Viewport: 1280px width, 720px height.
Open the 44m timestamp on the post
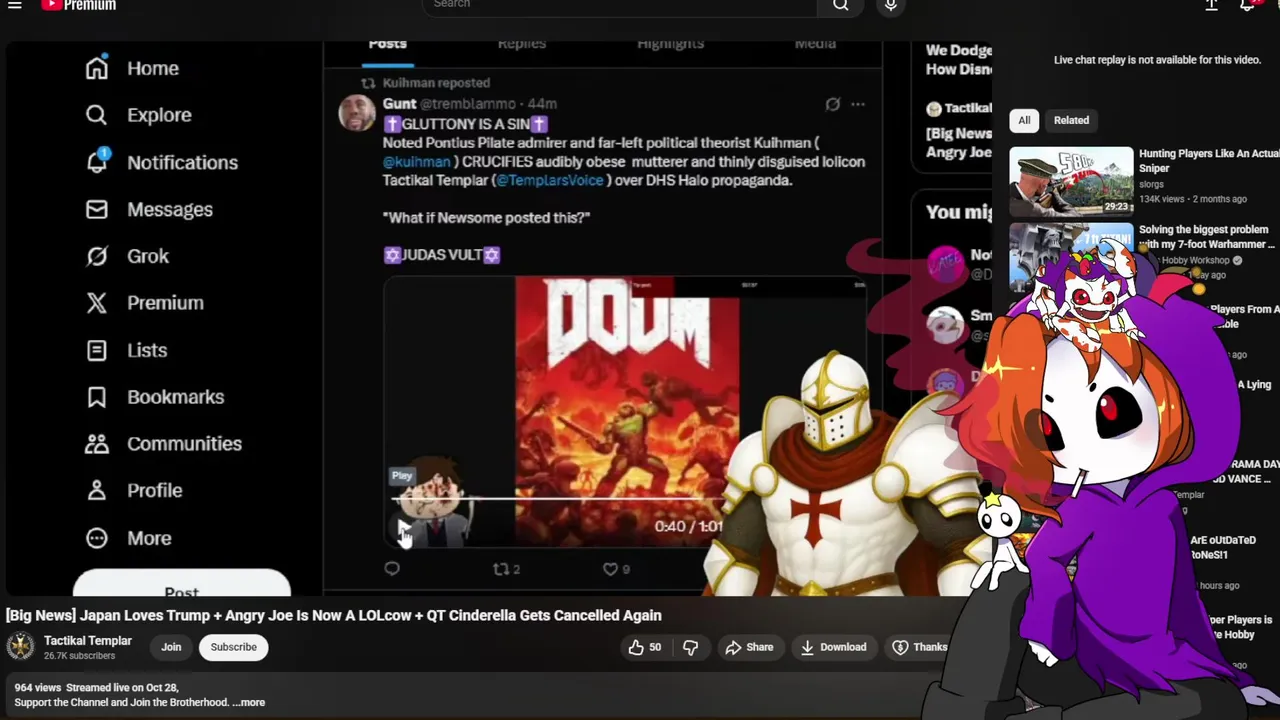pyautogui.click(x=542, y=104)
